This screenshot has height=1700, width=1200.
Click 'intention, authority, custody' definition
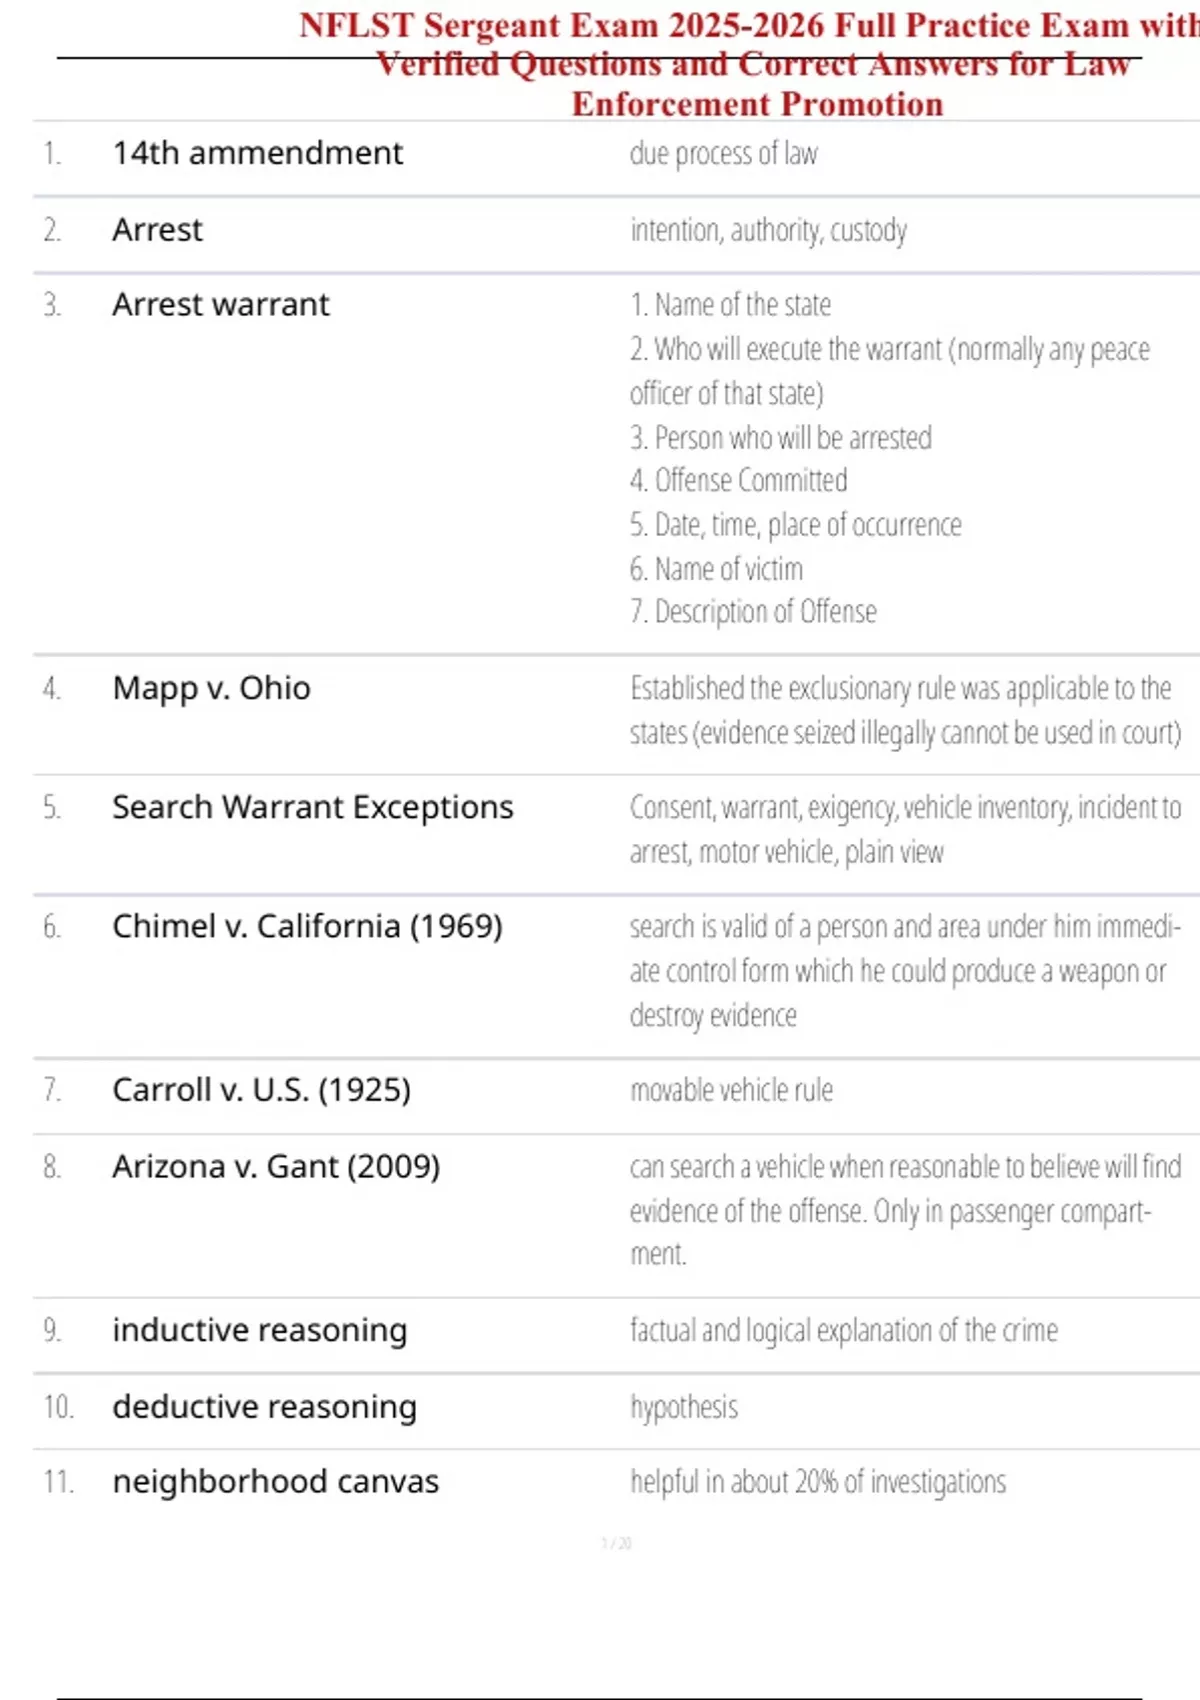(x=768, y=231)
